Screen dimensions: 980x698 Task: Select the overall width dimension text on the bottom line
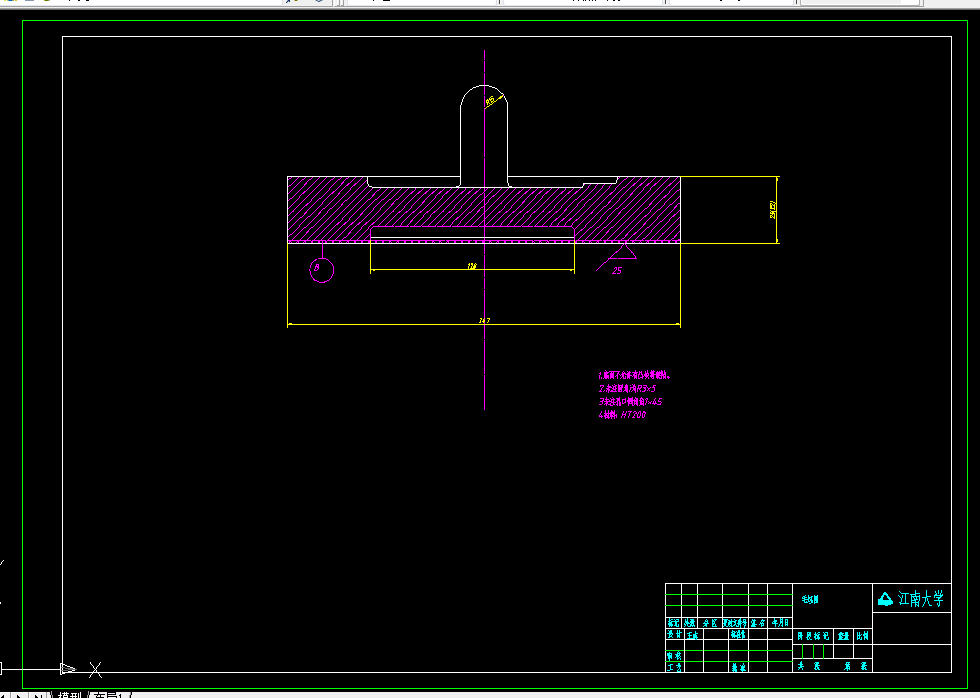point(484,321)
